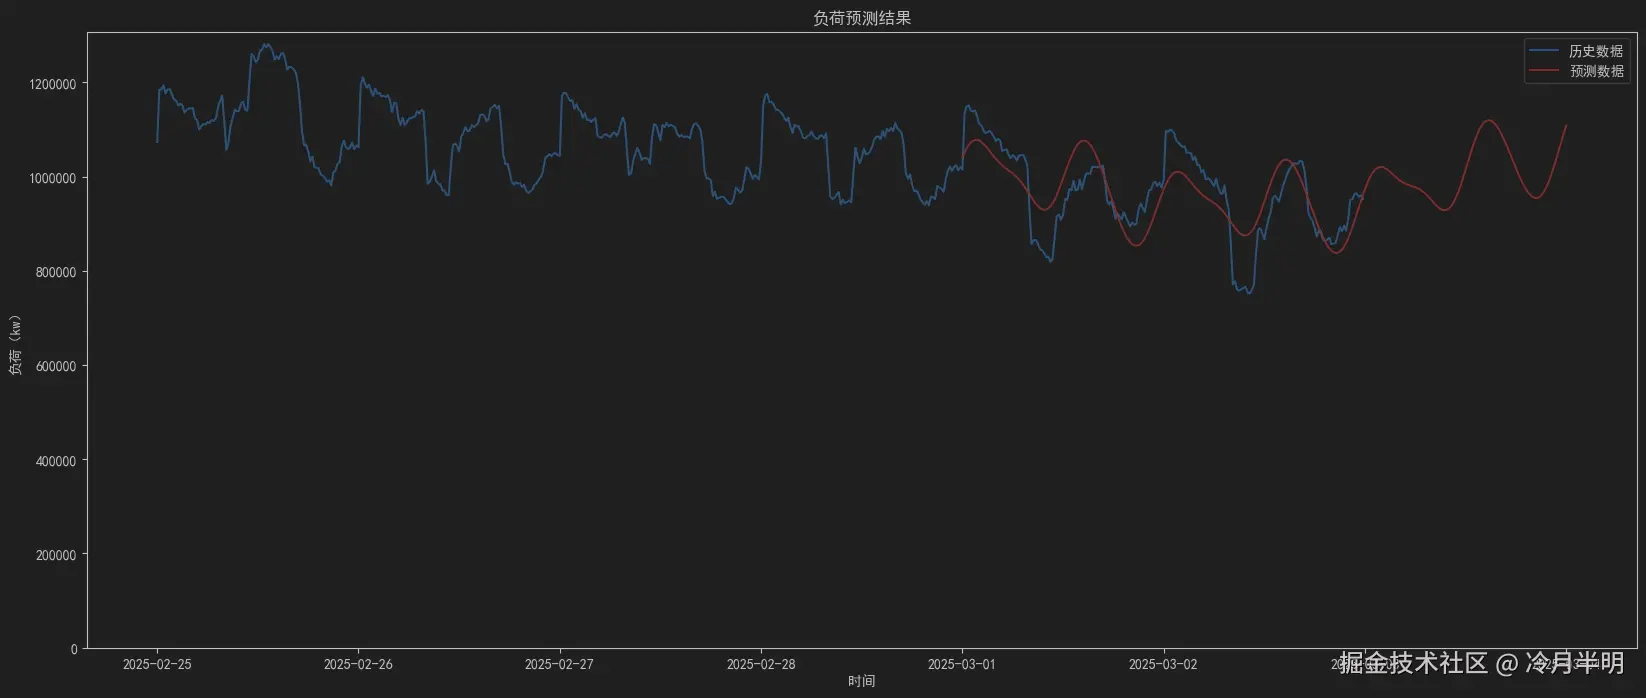Image resolution: width=1646 pixels, height=698 pixels.
Task: Click the 2025-02-25 date tick label
Action: coord(157,664)
